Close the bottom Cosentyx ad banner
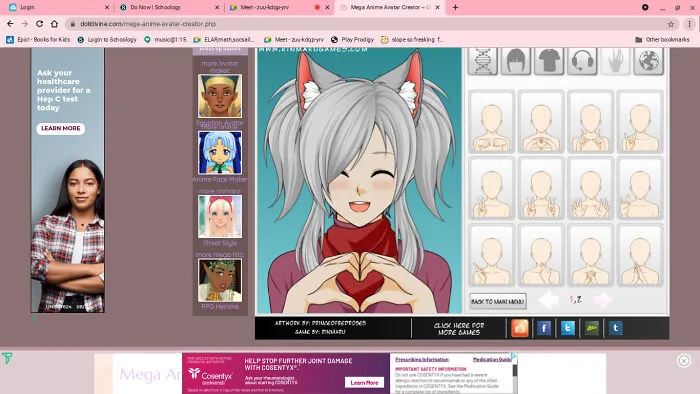700x394 pixels. 683,361
